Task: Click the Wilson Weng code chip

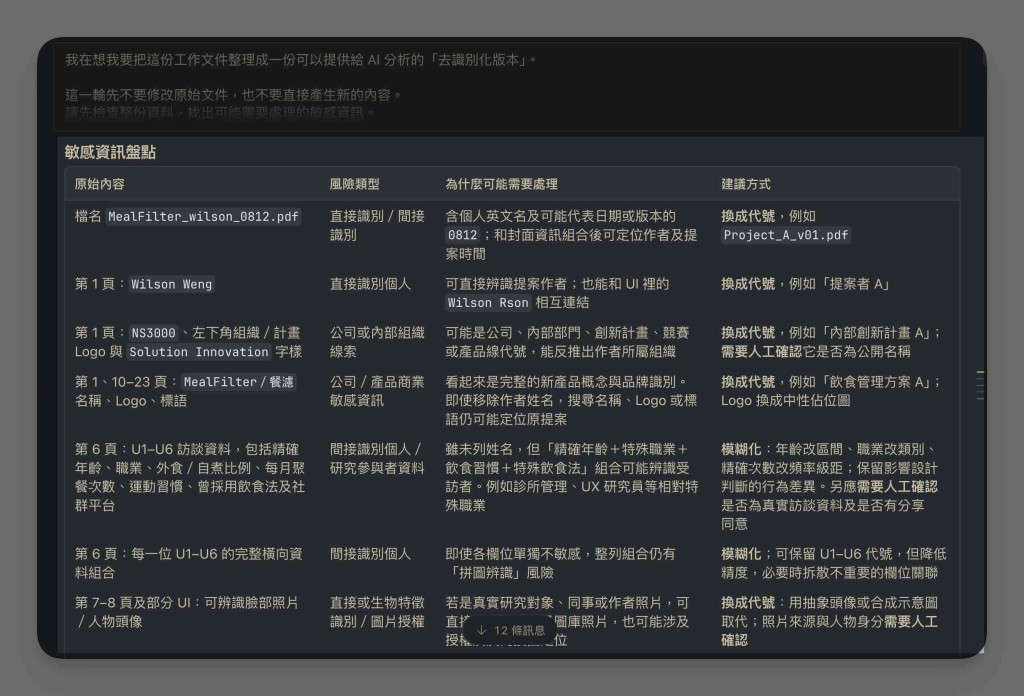Action: tap(171, 284)
